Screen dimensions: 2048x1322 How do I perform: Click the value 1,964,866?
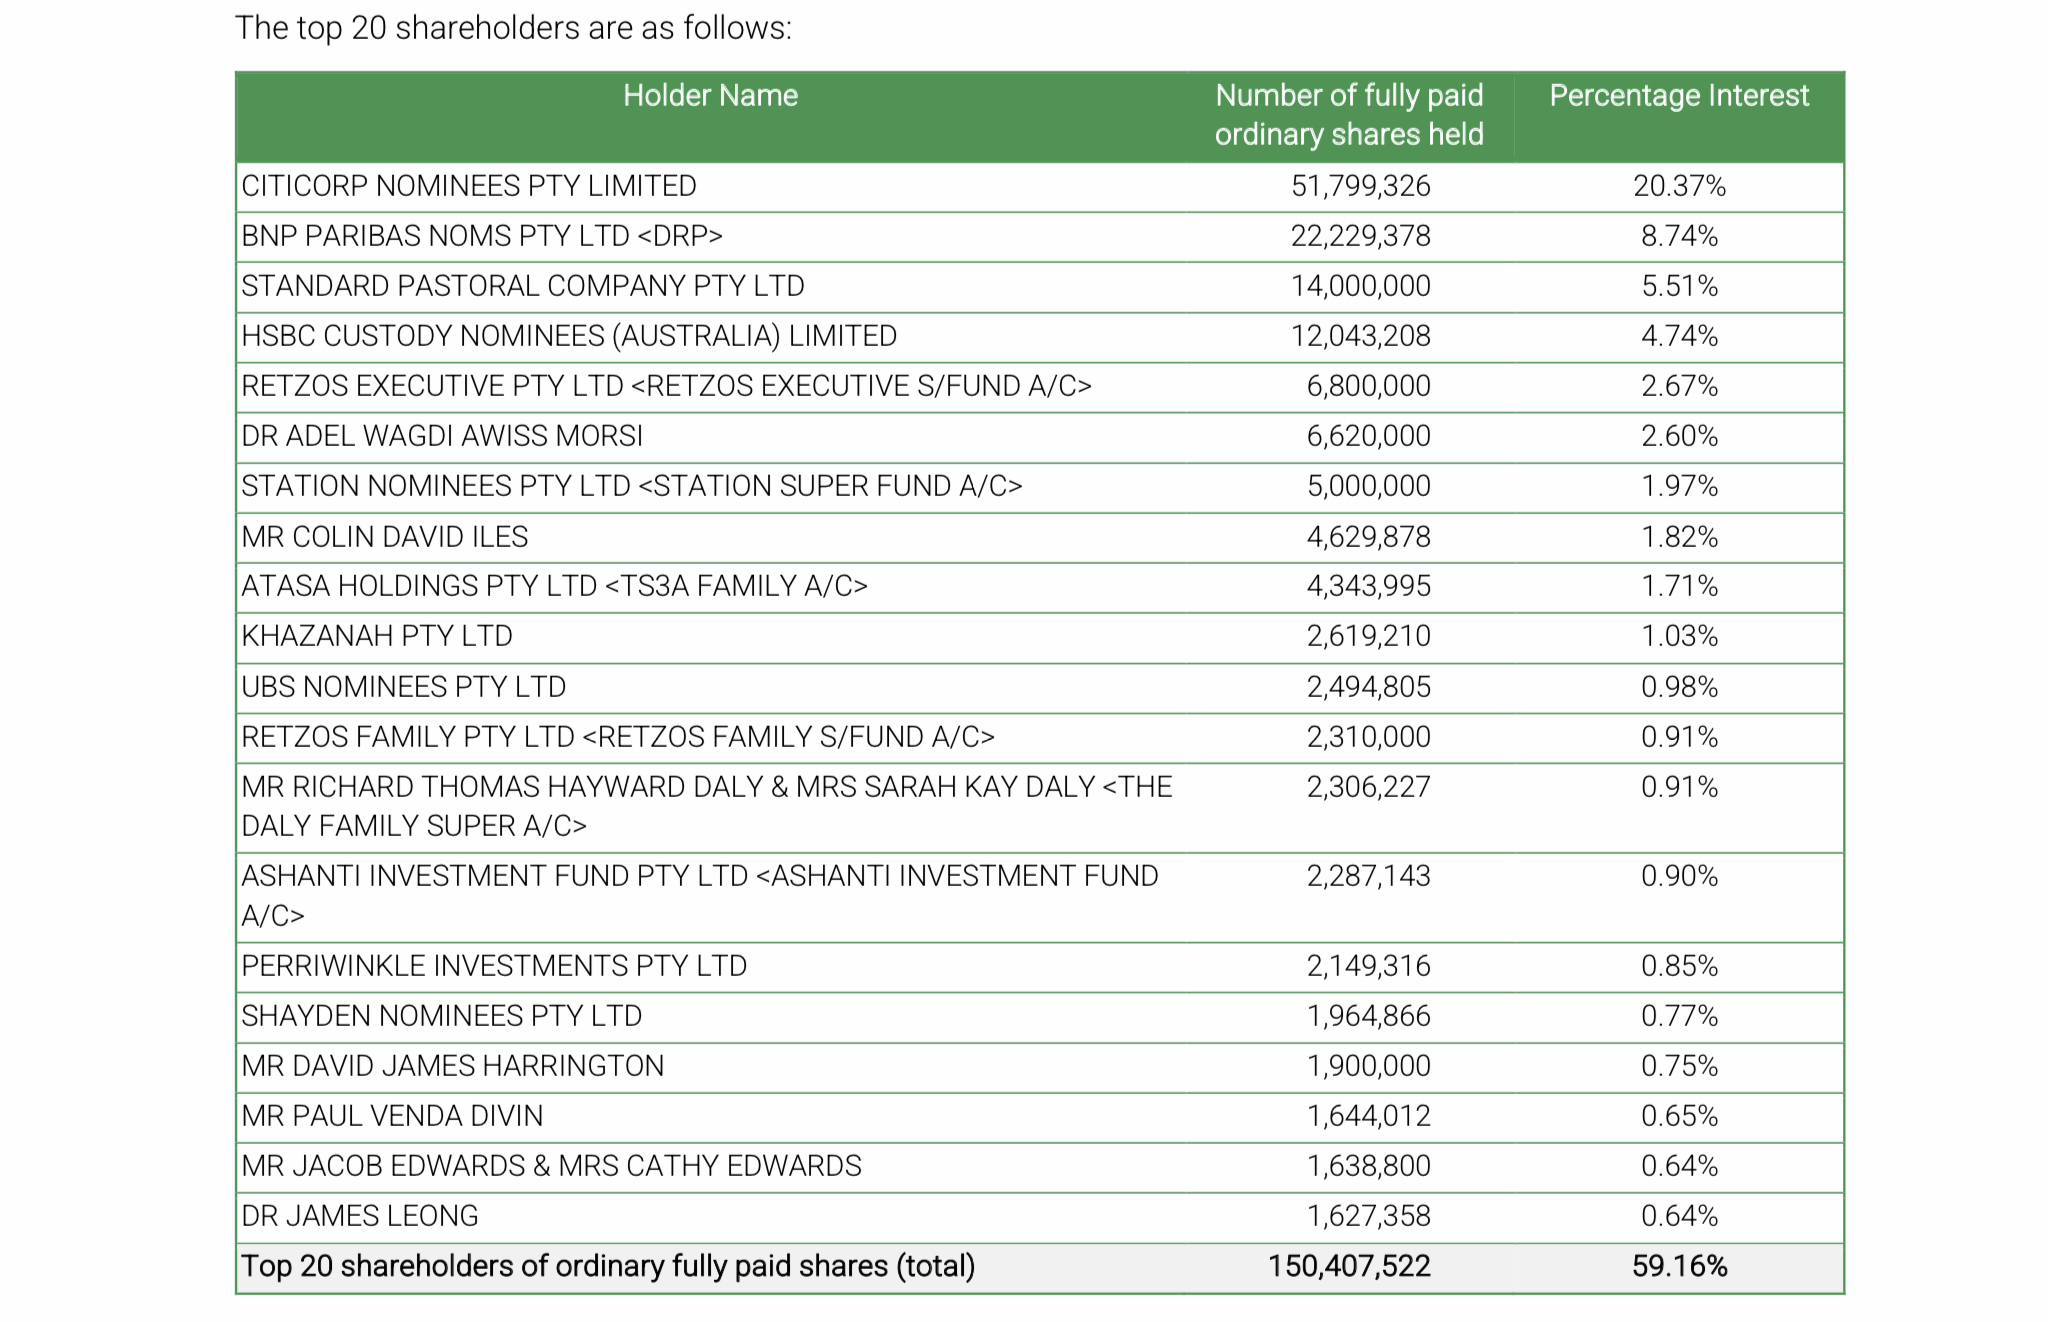(x=1368, y=1016)
